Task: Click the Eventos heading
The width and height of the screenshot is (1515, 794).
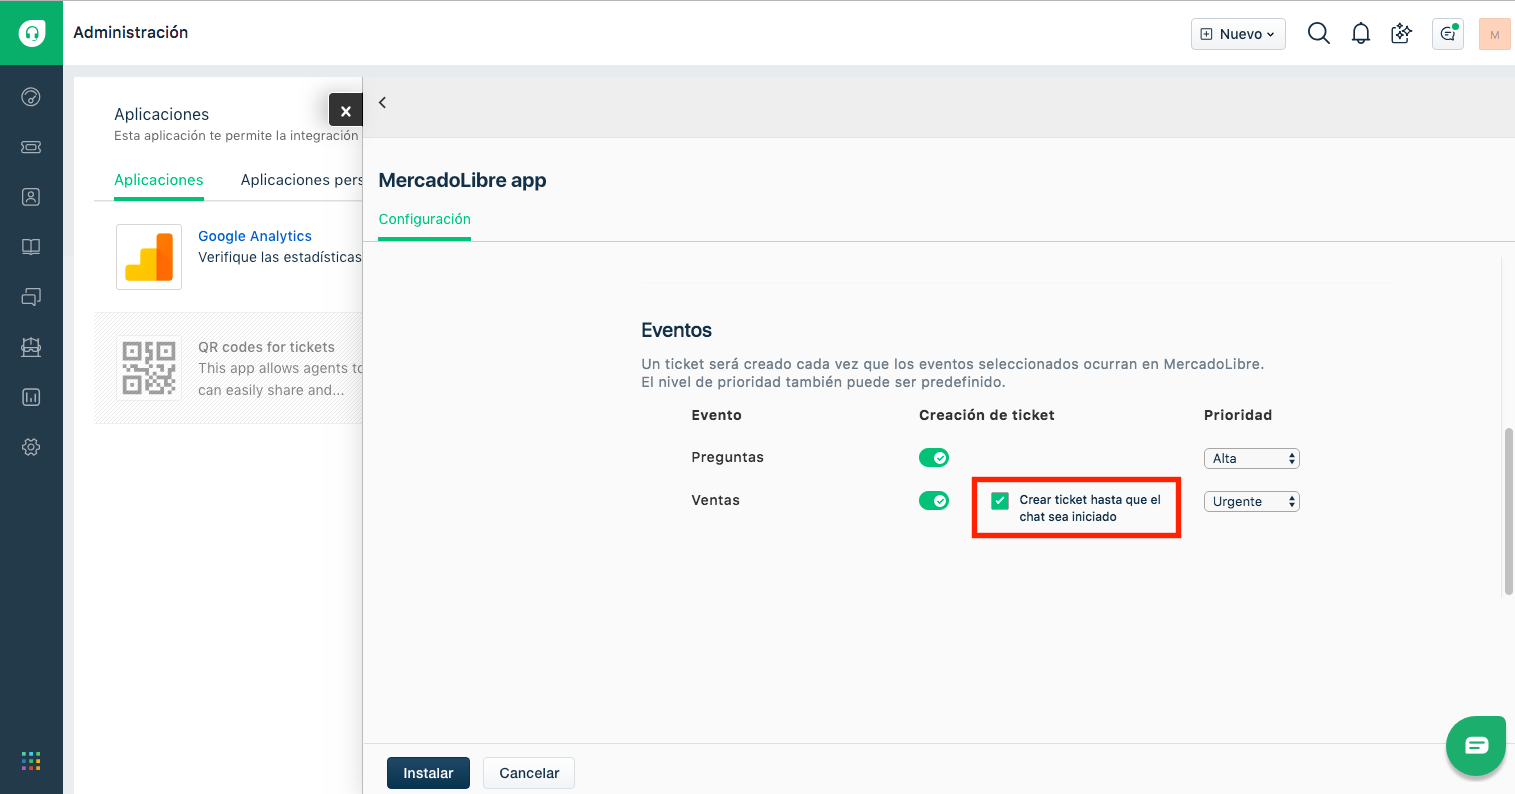Action: [677, 330]
